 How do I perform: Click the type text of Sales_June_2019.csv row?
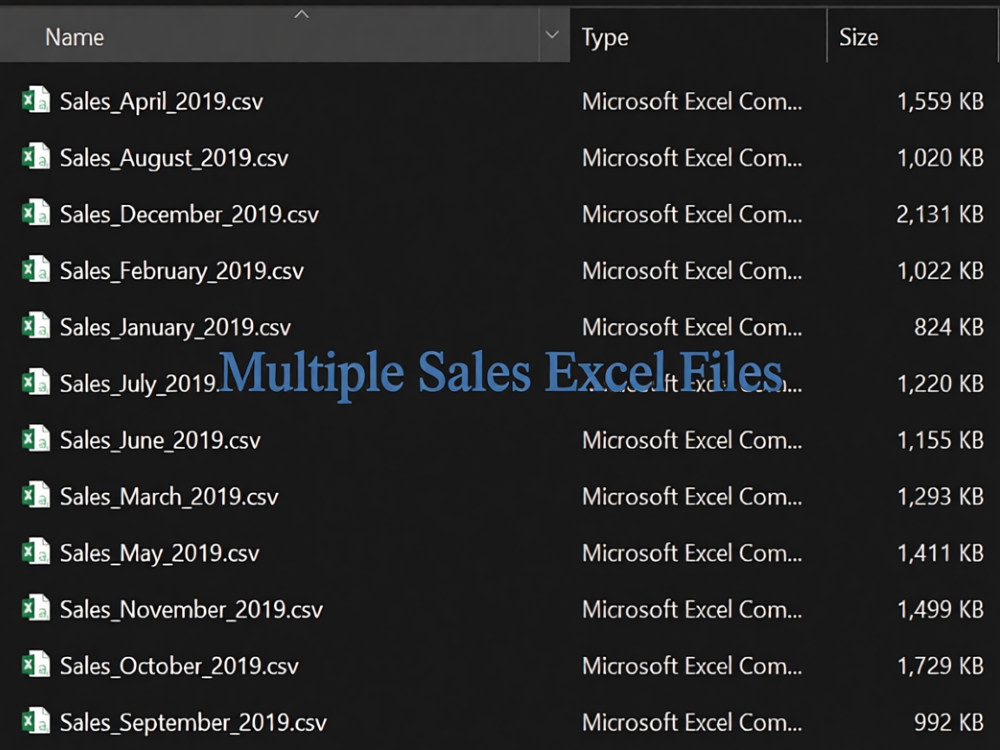click(692, 440)
